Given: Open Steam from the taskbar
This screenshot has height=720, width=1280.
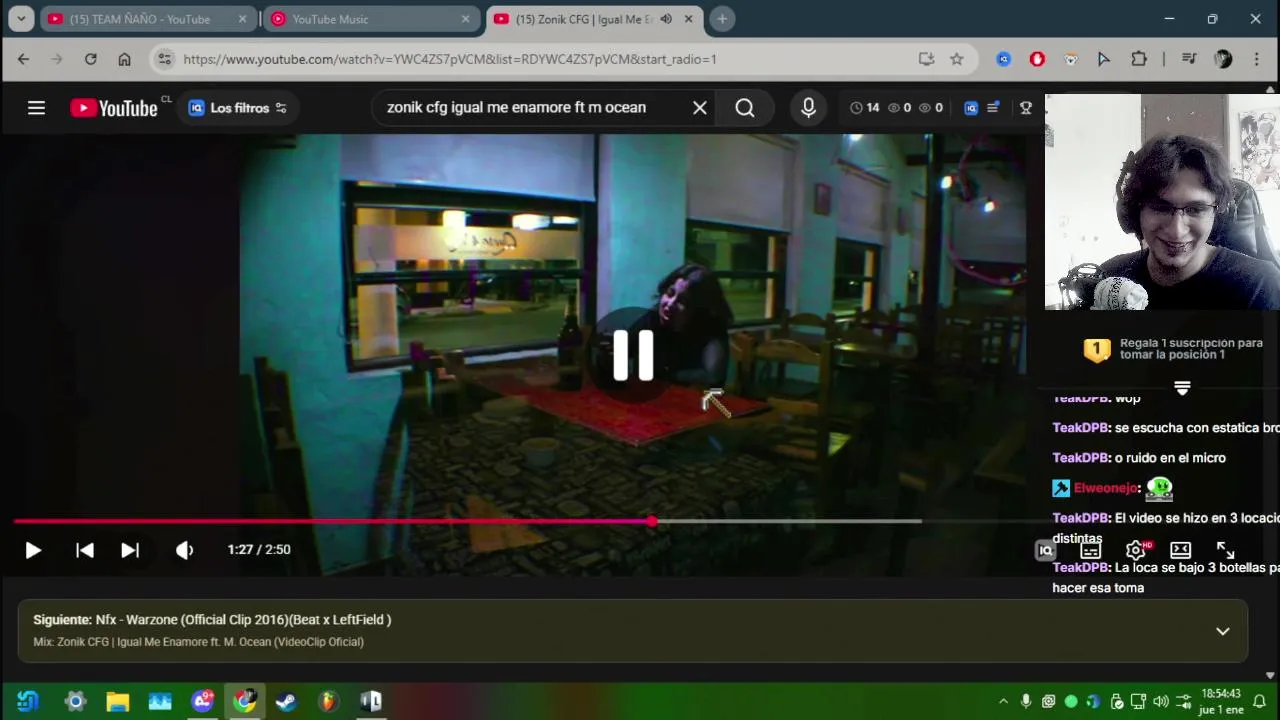Looking at the screenshot, I should pos(286,702).
